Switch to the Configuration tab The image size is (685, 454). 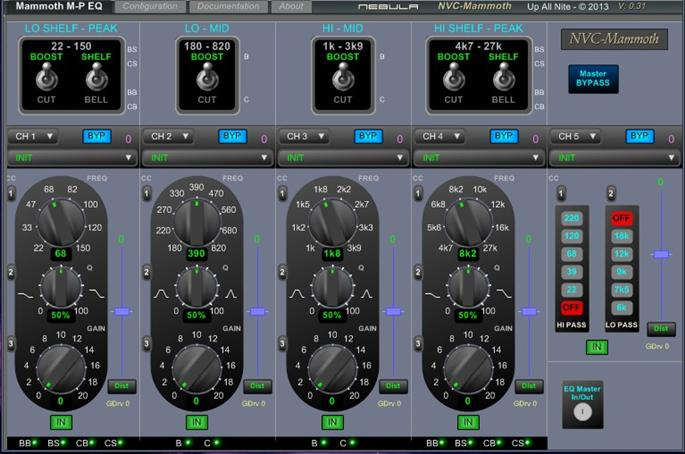click(150, 6)
